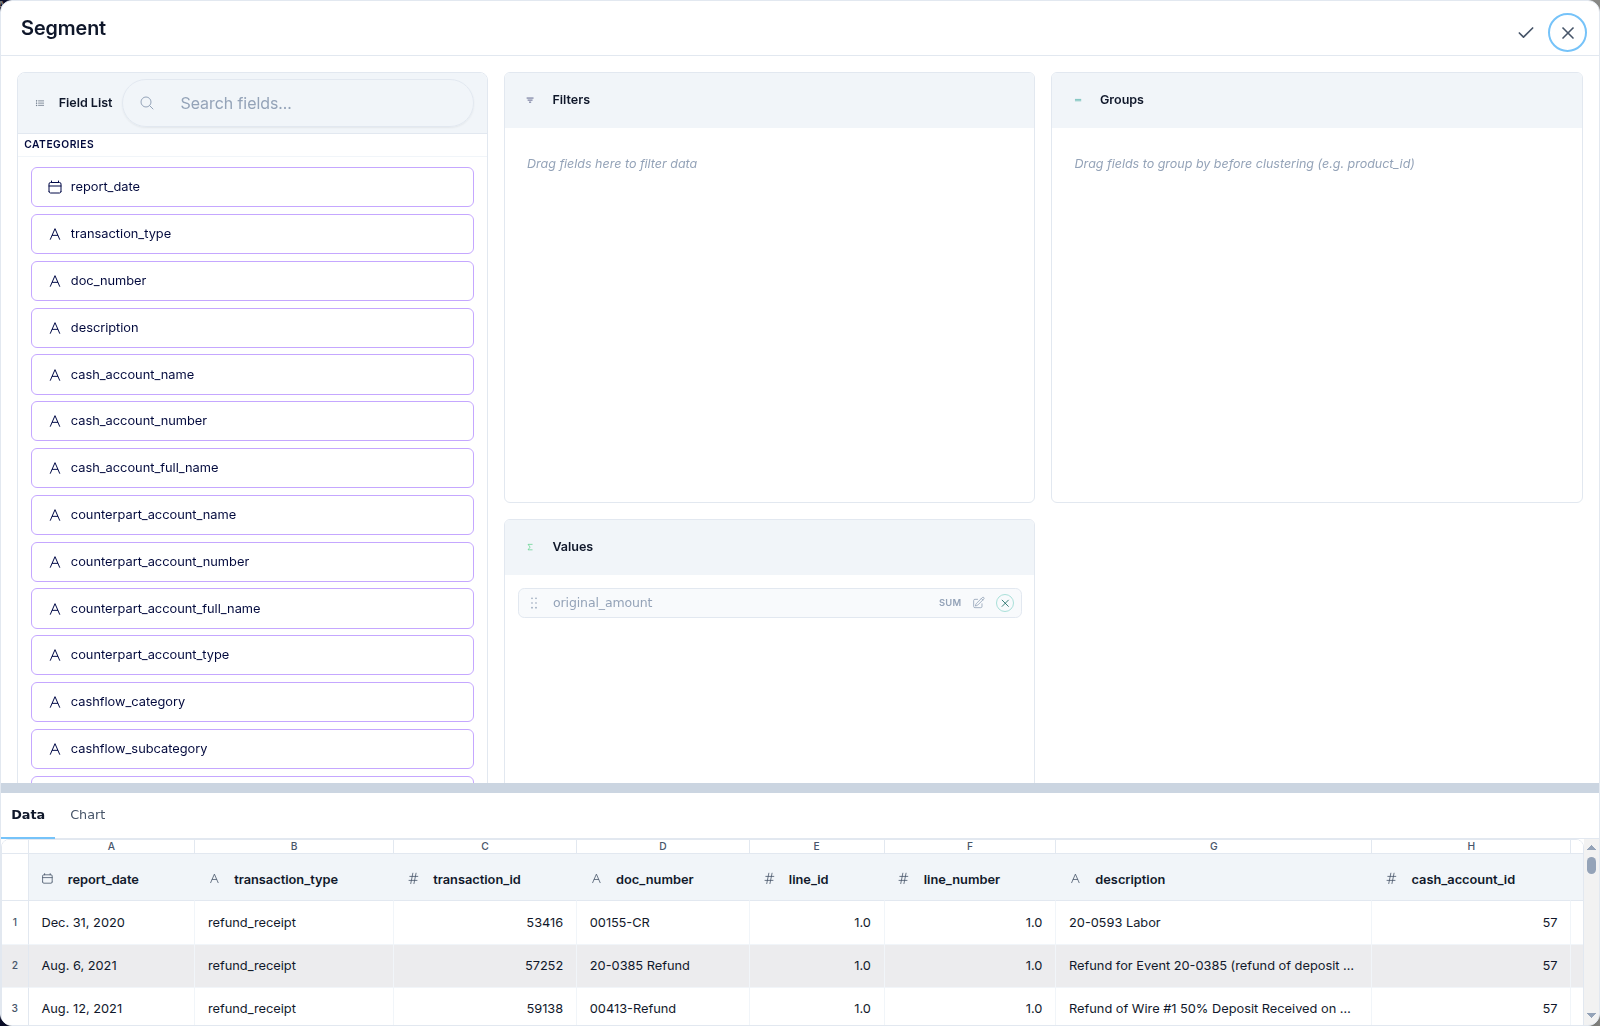The height and width of the screenshot is (1026, 1600).
Task: Click text icon in transaction_type table header
Action: (214, 879)
